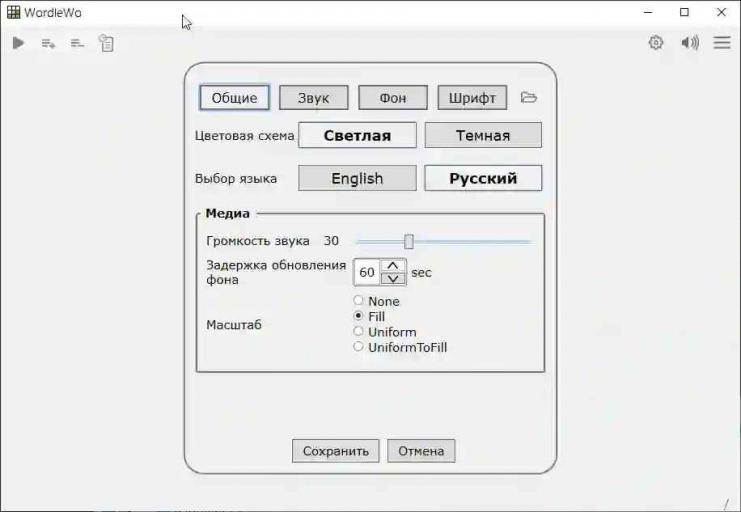
Task: Switch to the Общие tab
Action: (x=234, y=97)
